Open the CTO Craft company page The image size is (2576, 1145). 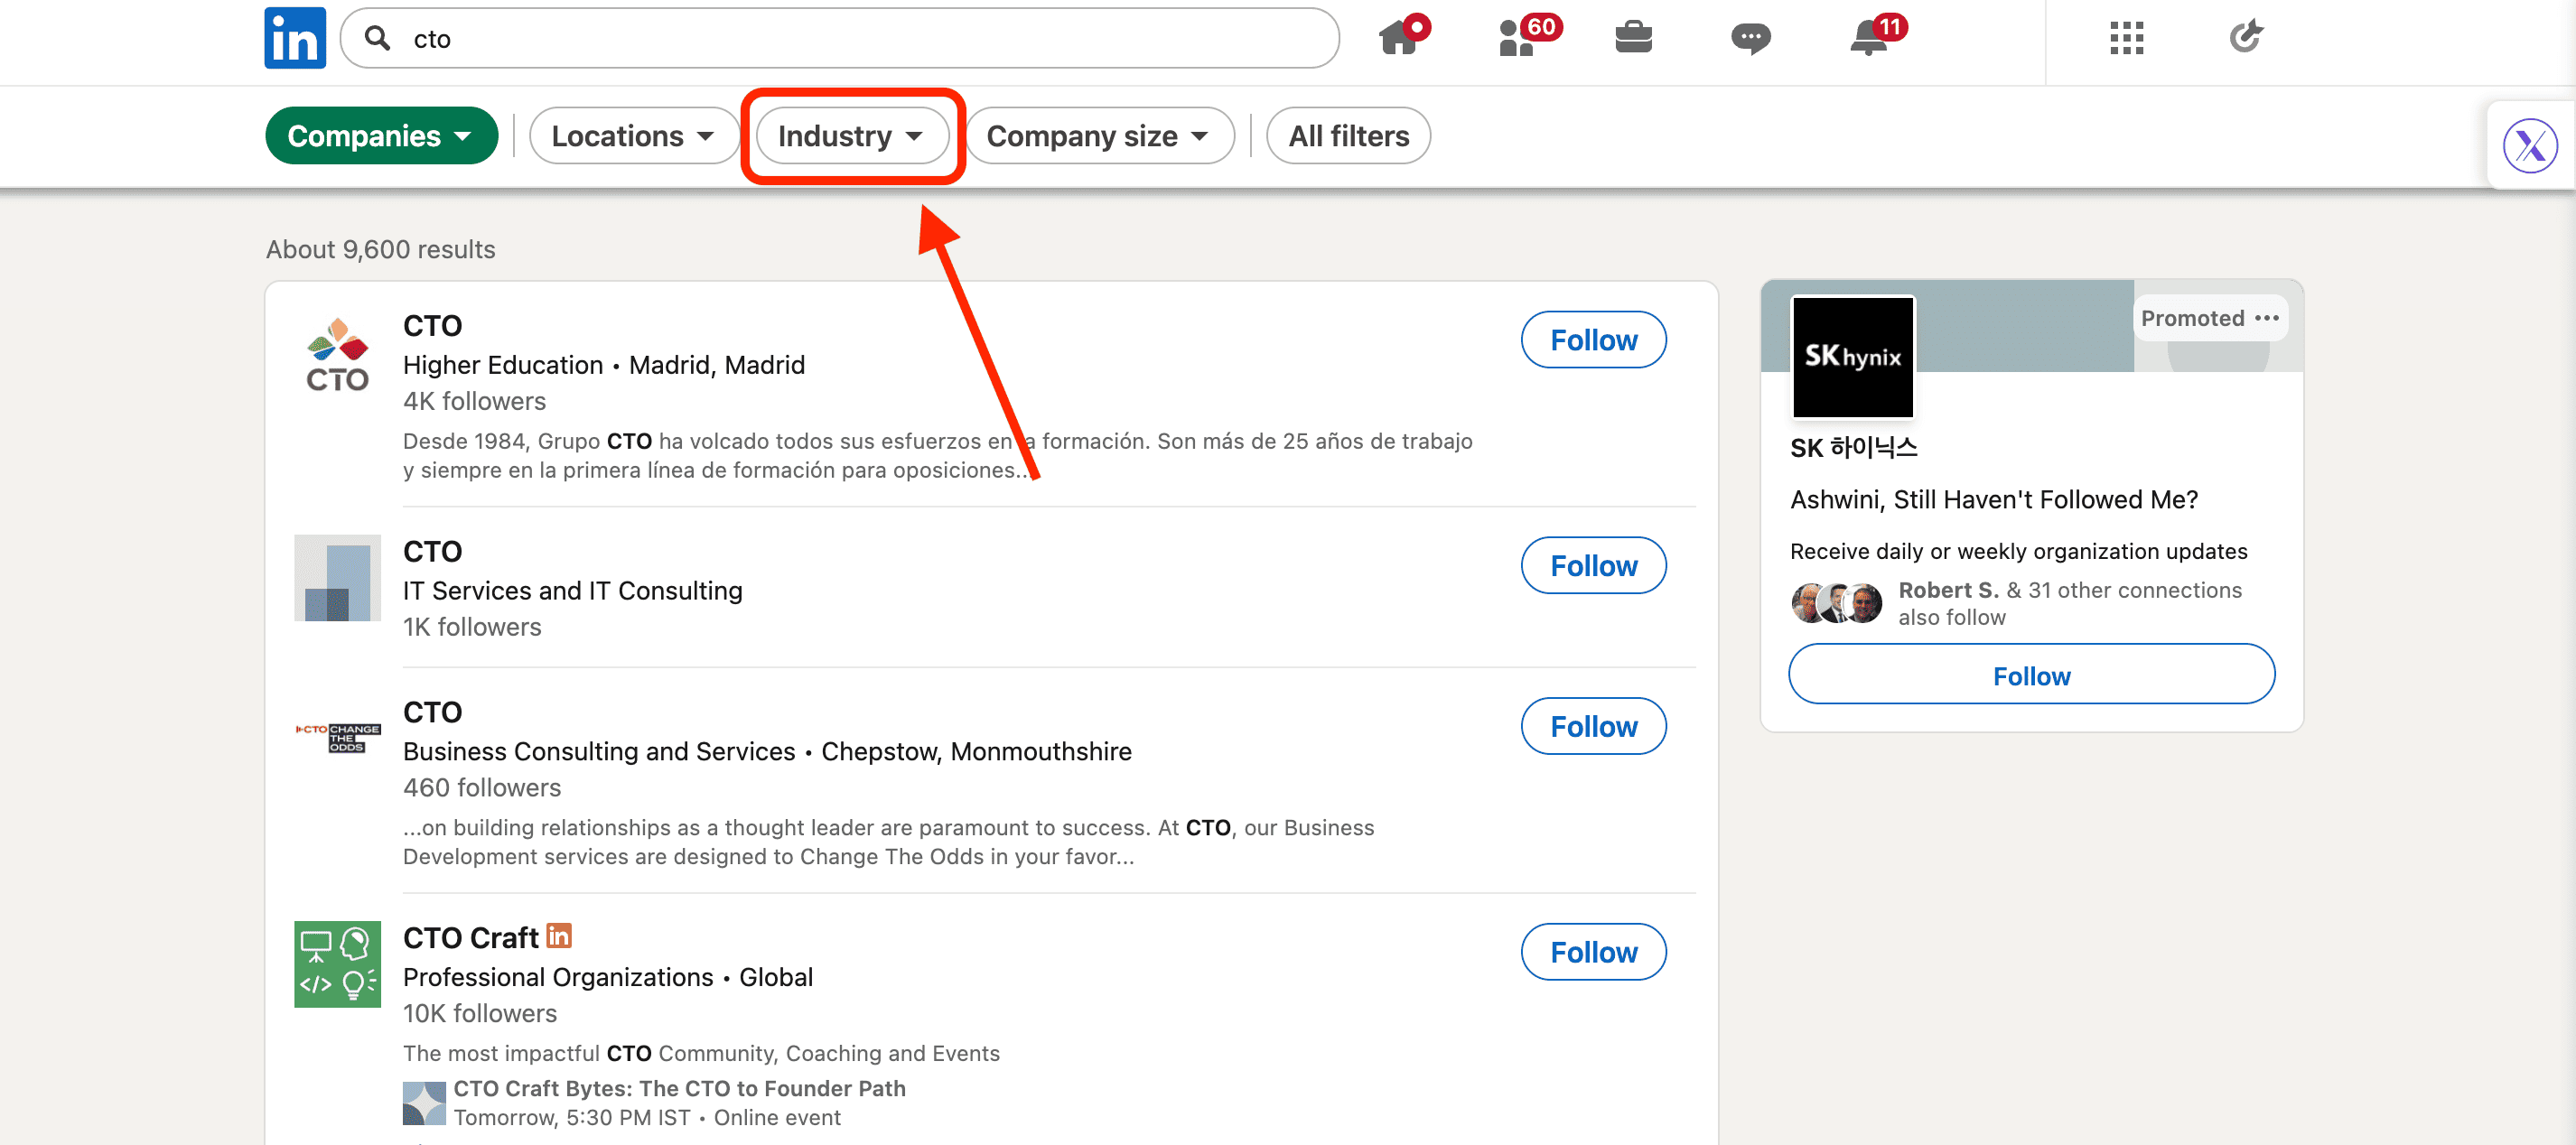pos(471,938)
